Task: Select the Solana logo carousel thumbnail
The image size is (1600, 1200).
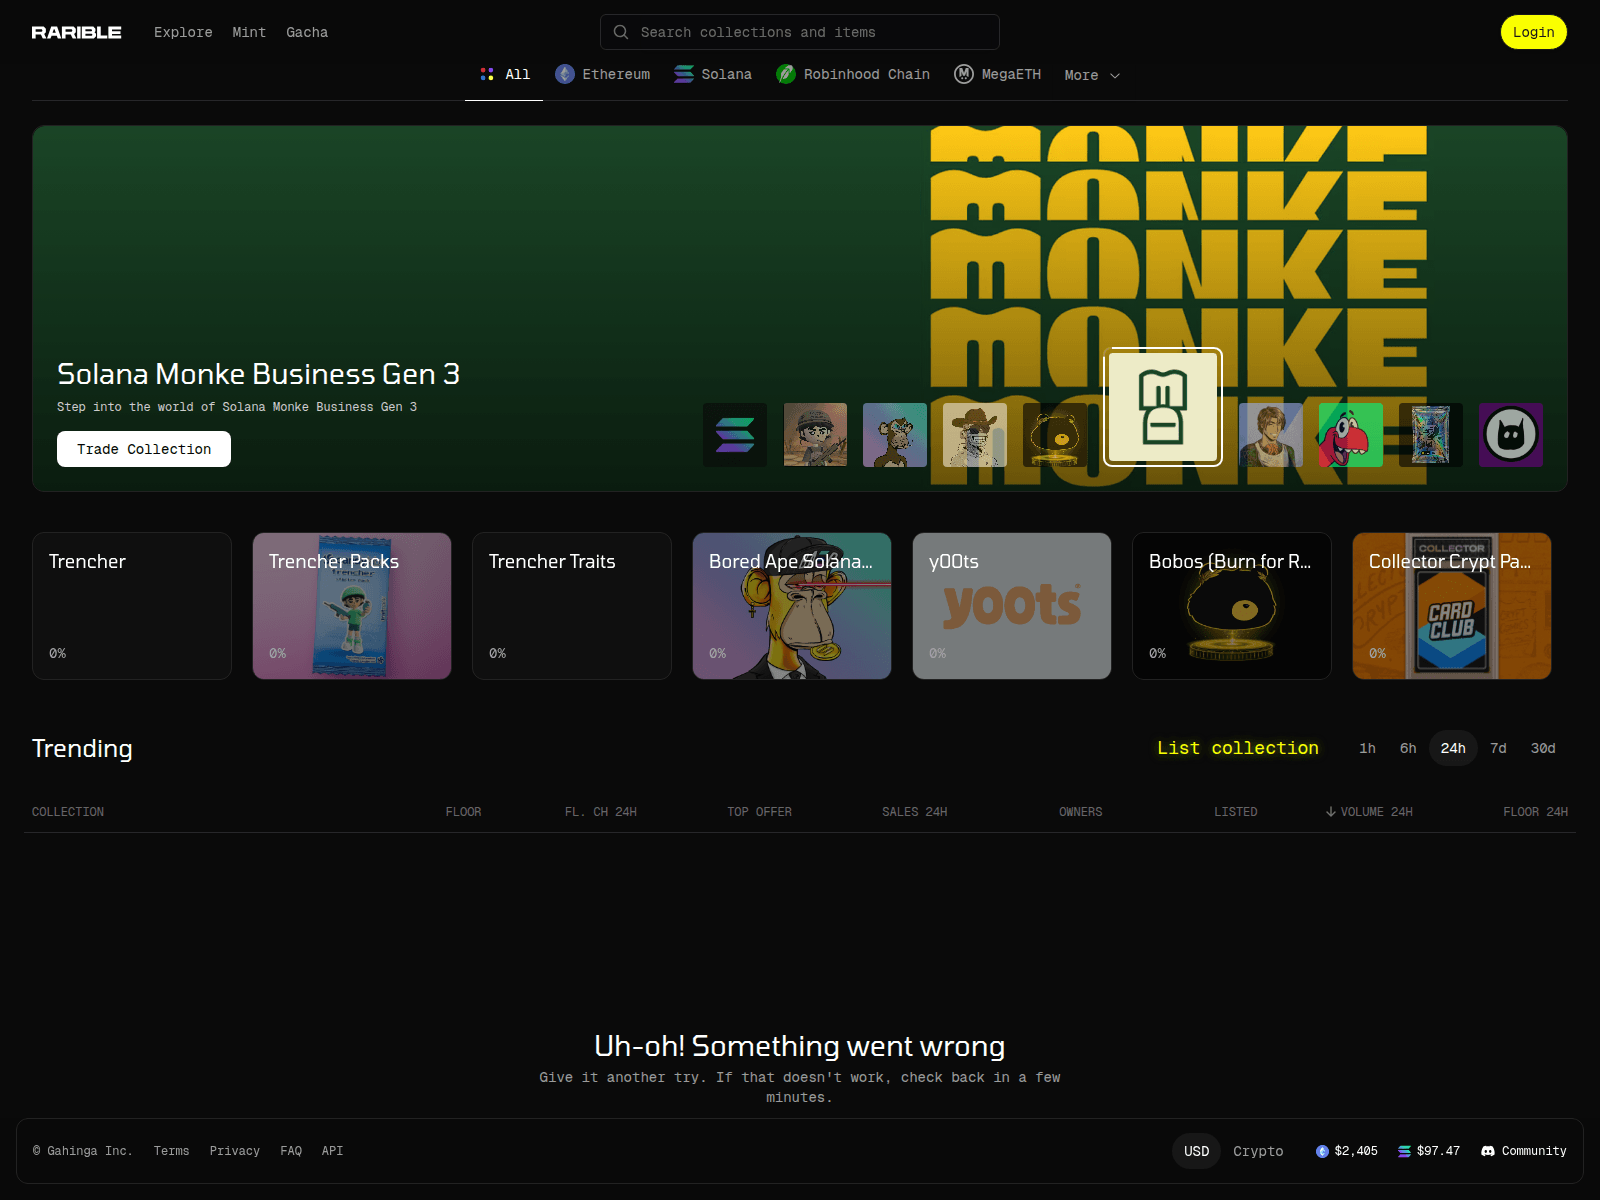Action: 735,435
